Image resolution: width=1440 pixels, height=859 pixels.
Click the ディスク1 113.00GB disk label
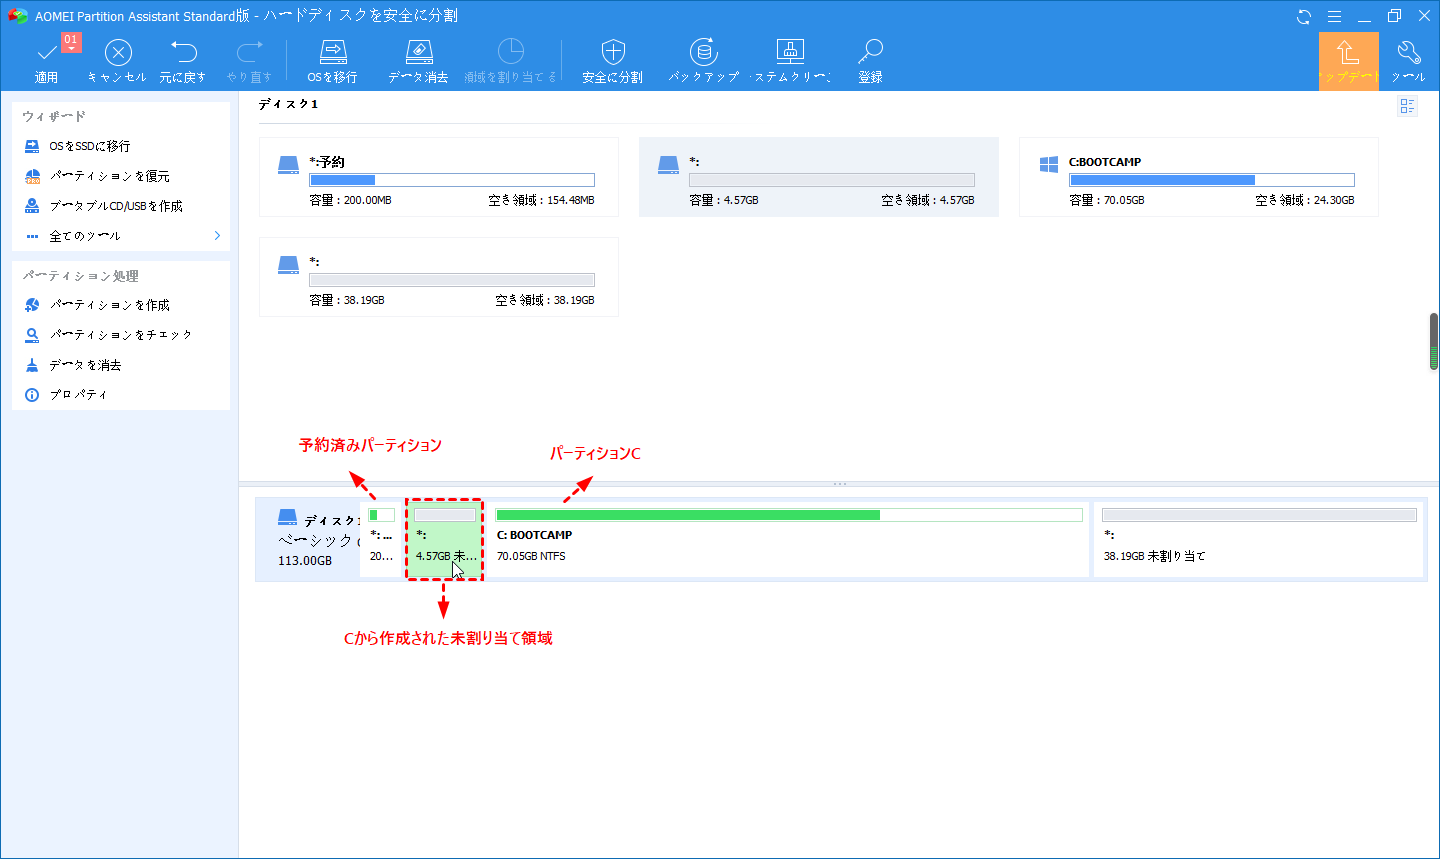pos(308,540)
